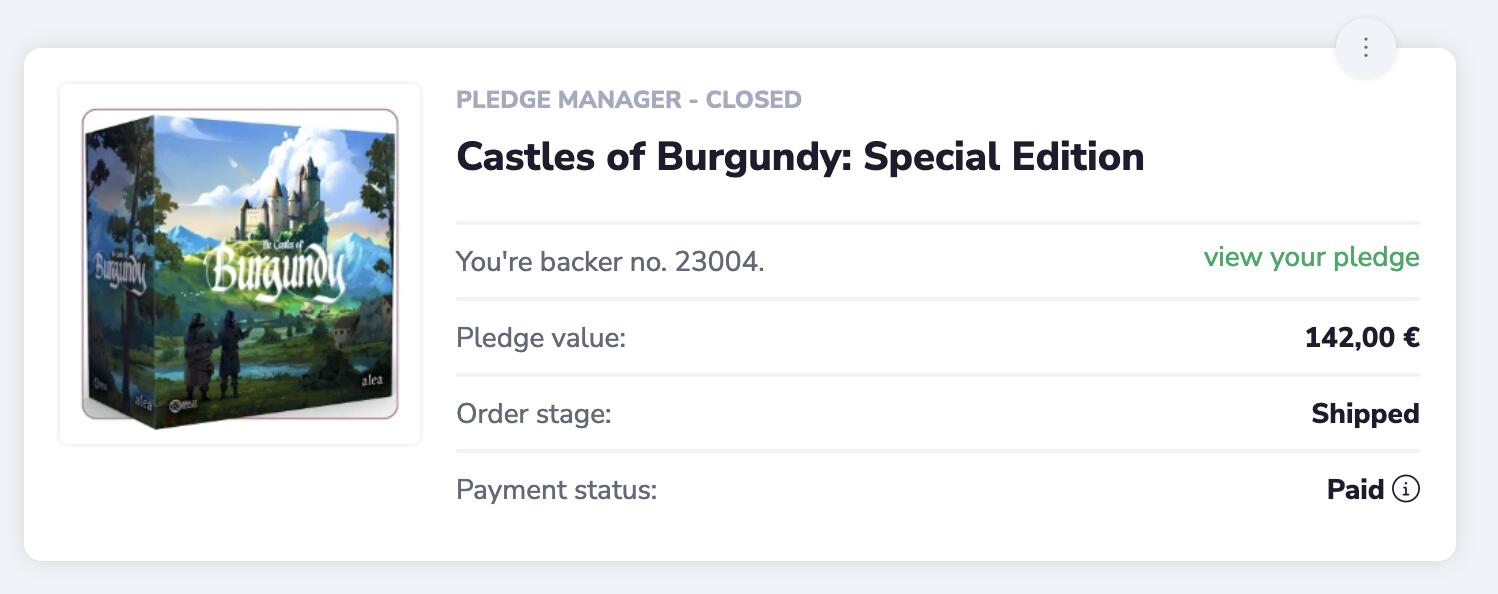Click the Castles of Burgundy: Special Edition title
The width and height of the screenshot is (1498, 594).
800,157
